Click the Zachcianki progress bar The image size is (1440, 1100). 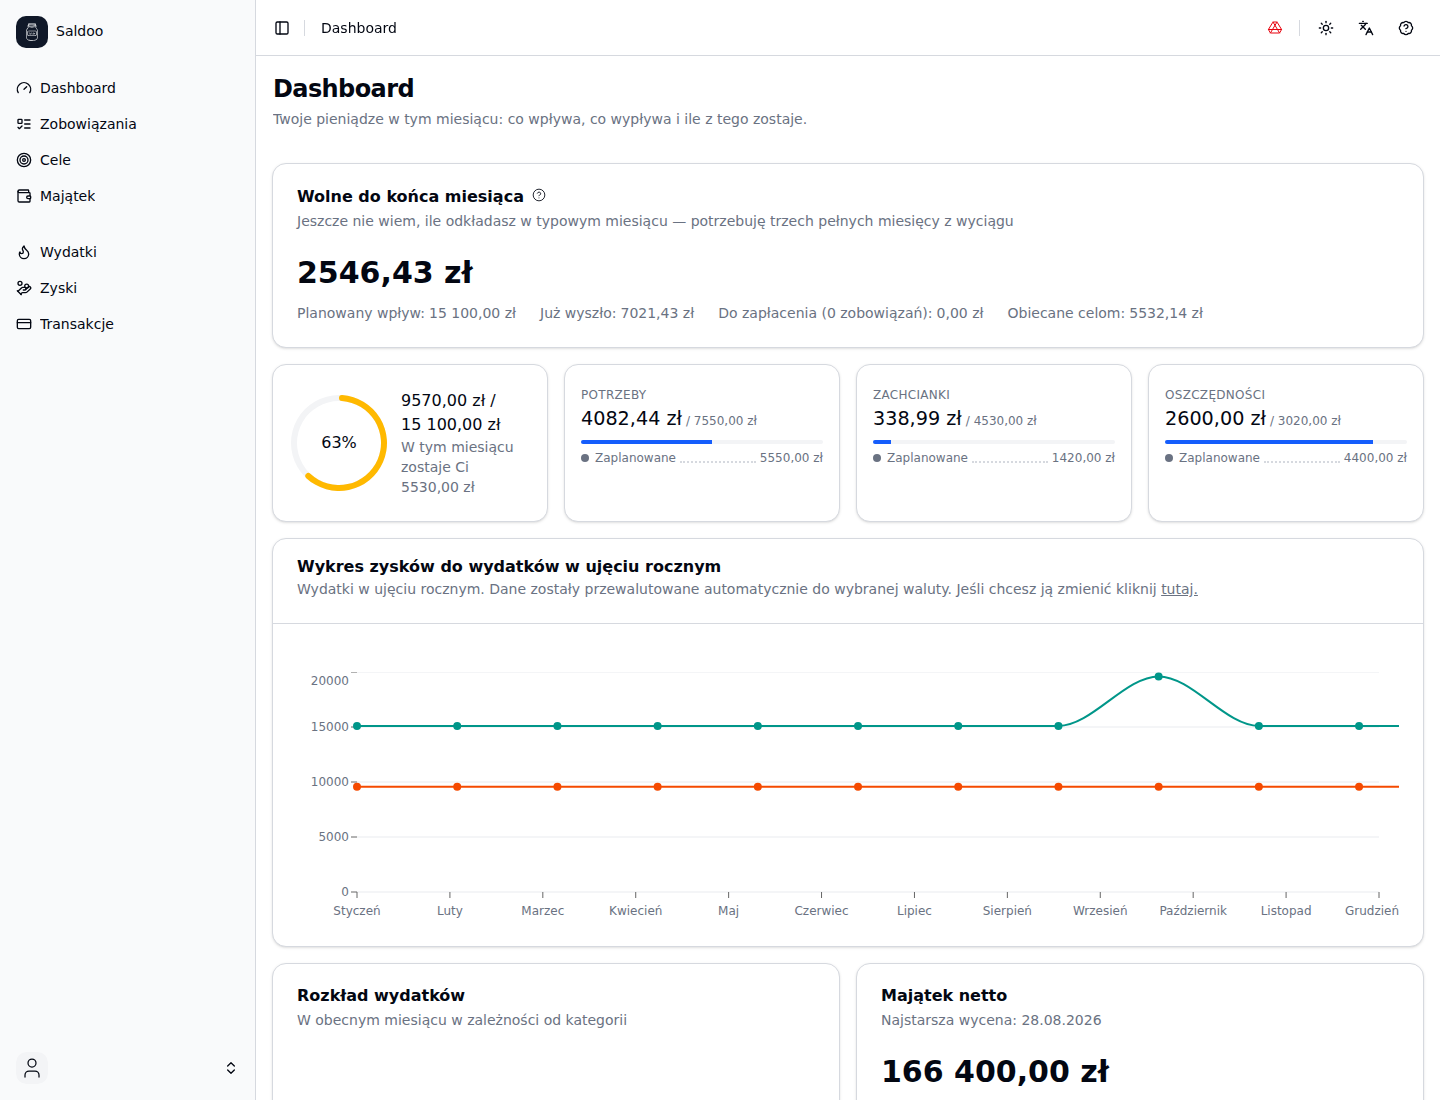[x=994, y=441]
